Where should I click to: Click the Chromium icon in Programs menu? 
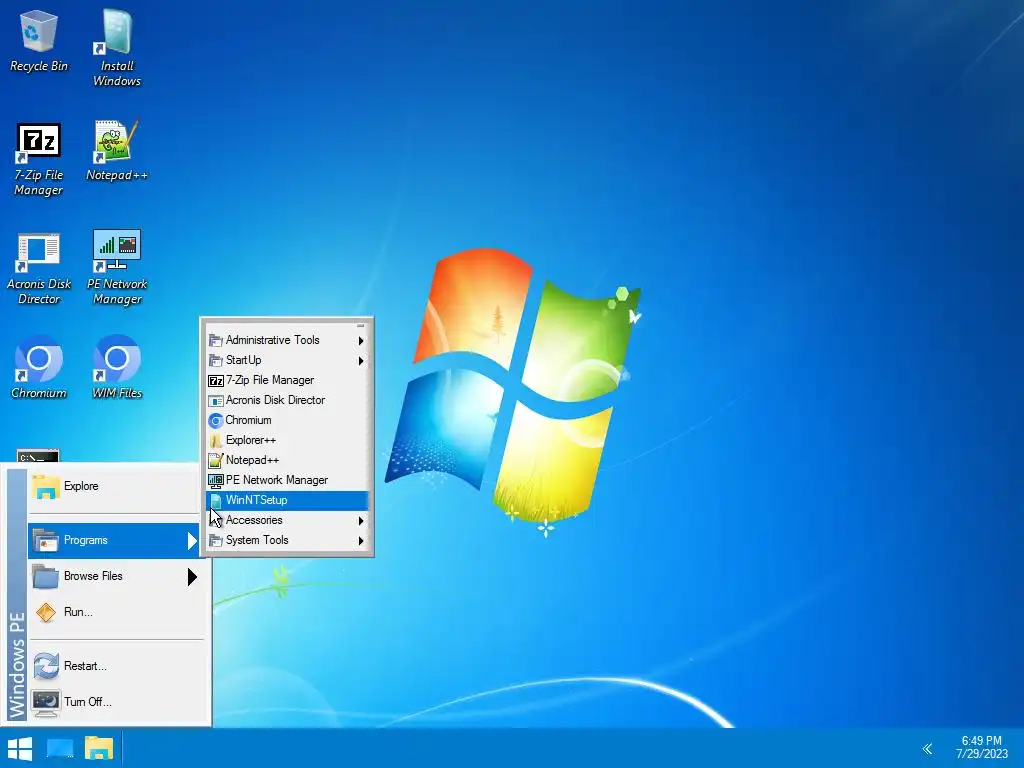coord(216,421)
